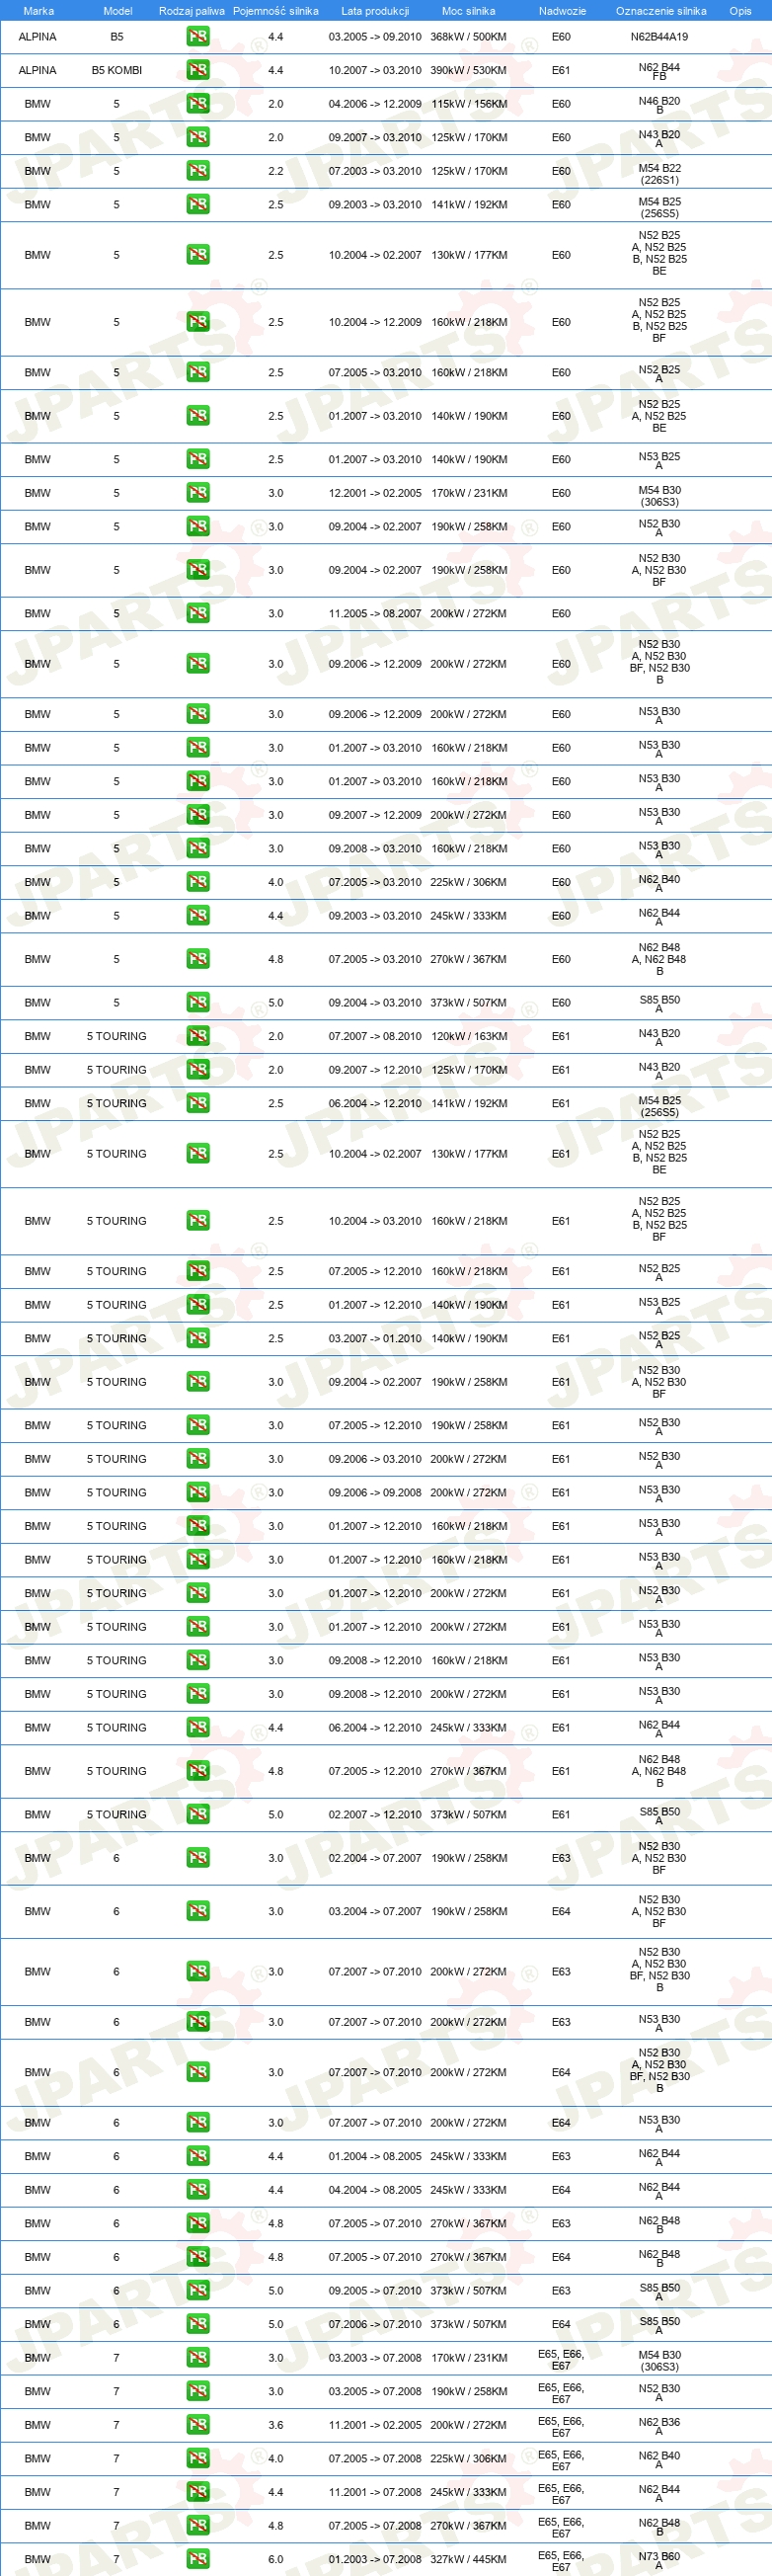Screen dimensions: 772x2576
Task: Click the fuel icon in the 03.2004 -> 07.2007 row
Action: point(198,1911)
